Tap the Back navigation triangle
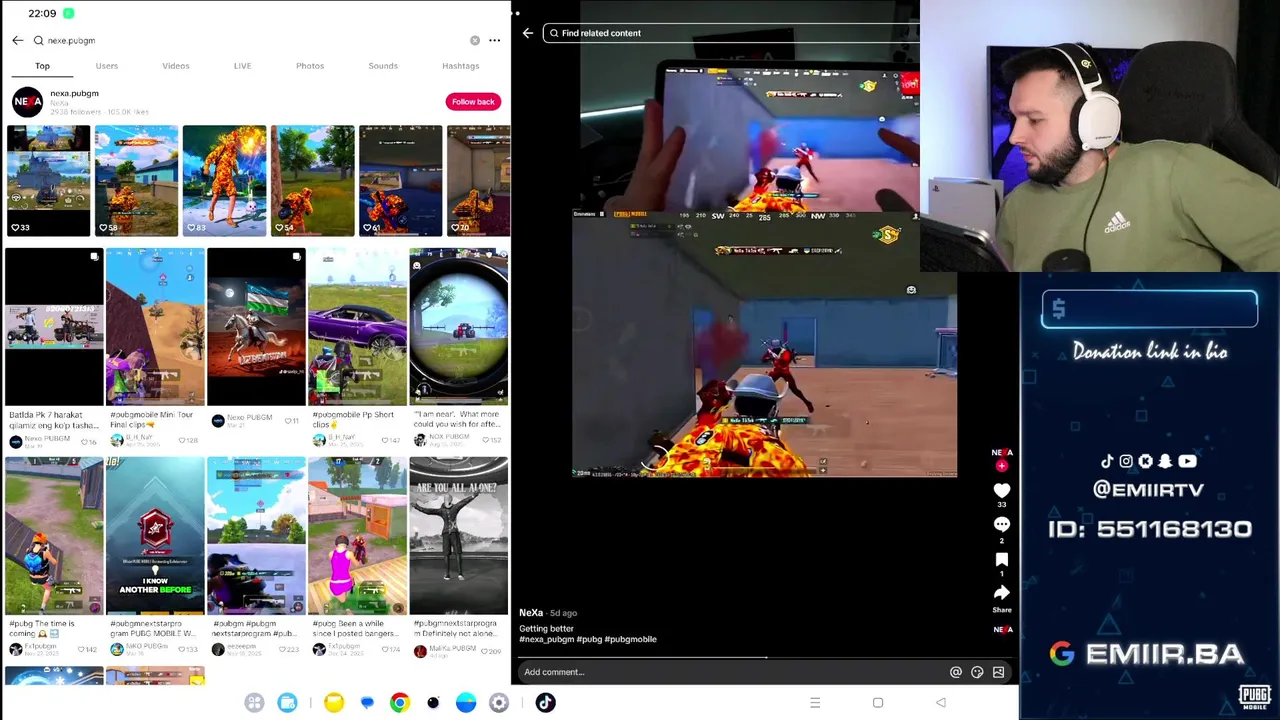Image resolution: width=1280 pixels, height=720 pixels. [940, 703]
